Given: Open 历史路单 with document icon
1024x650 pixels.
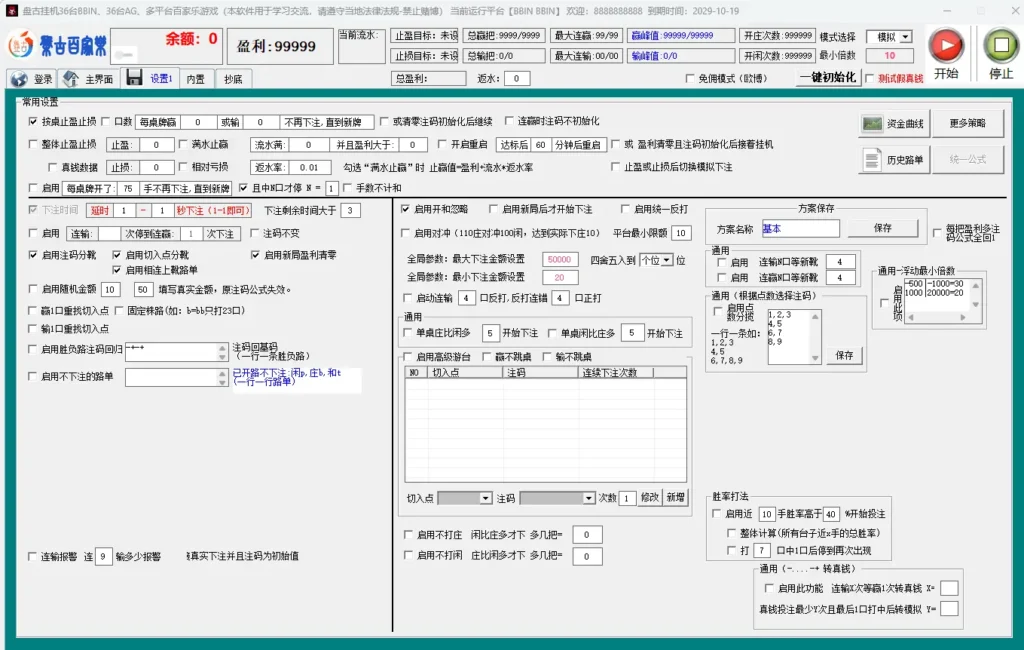Looking at the screenshot, I should pos(893,159).
